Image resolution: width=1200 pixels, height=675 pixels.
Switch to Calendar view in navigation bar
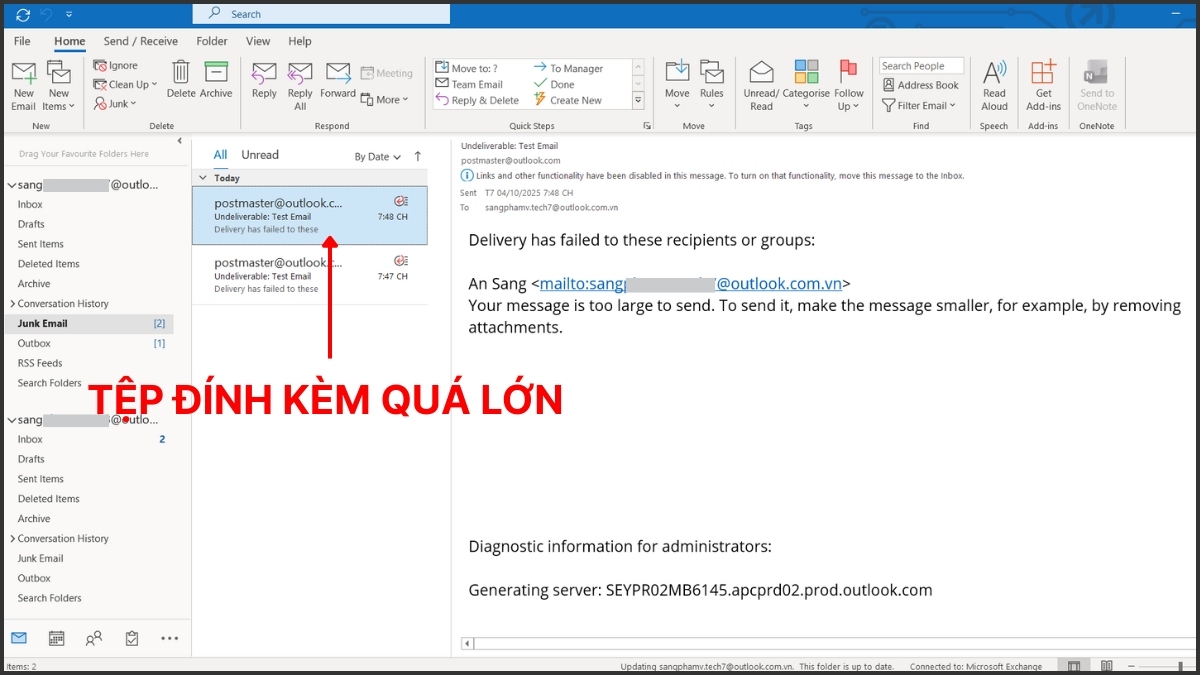pyautogui.click(x=57, y=638)
